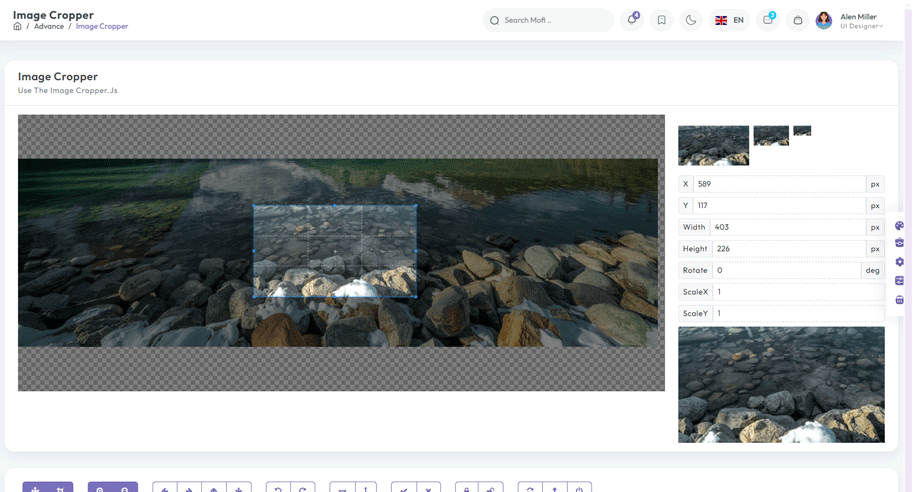
Task: Click the Rotate degrees input field
Action: (x=785, y=270)
